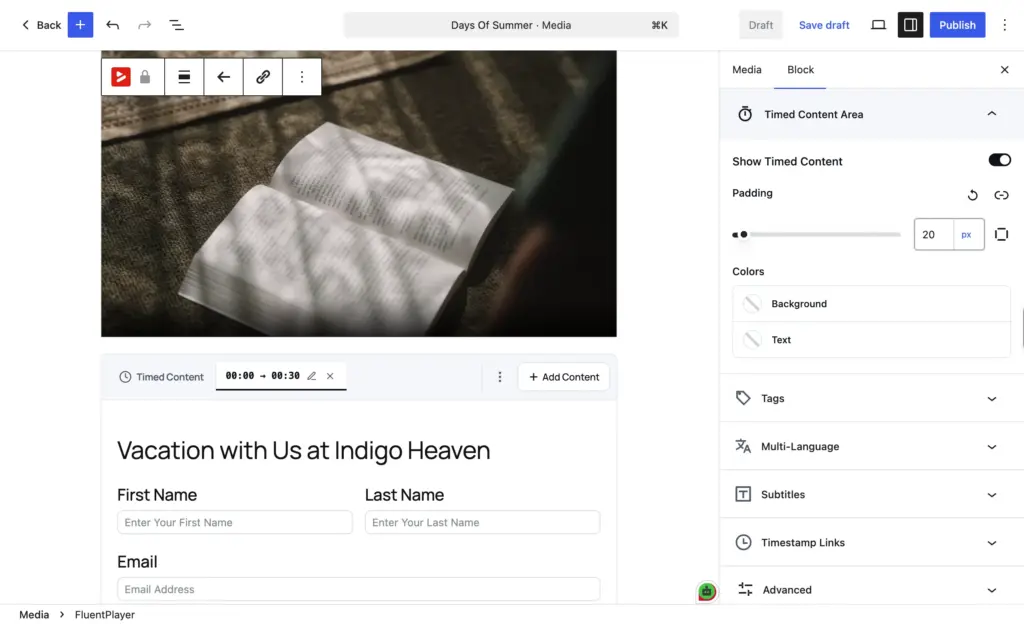
Task: Expand the Subtitles section
Action: pyautogui.click(x=872, y=494)
